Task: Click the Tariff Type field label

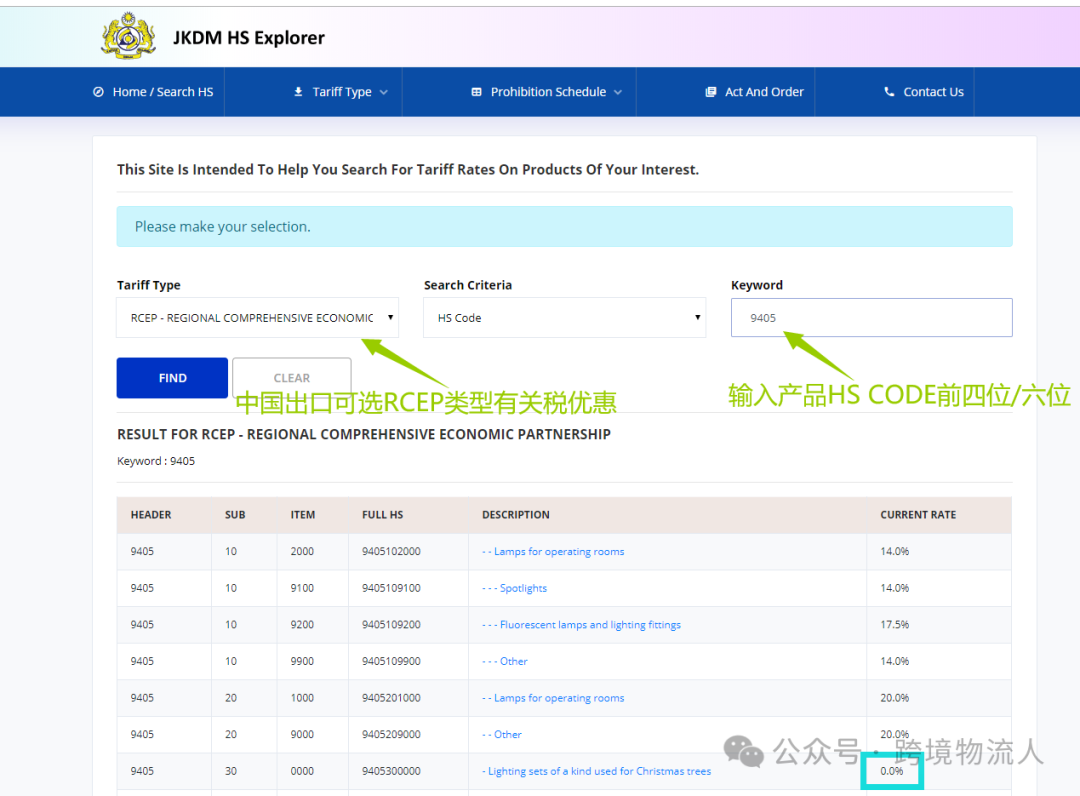Action: (x=149, y=285)
